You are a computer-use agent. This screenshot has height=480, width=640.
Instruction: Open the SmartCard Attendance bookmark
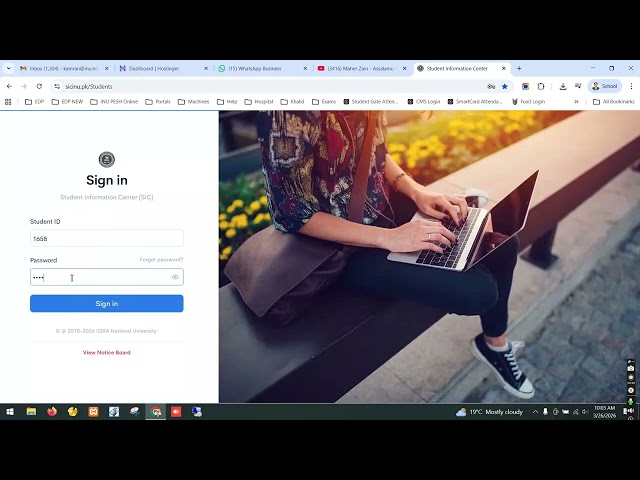(x=475, y=102)
